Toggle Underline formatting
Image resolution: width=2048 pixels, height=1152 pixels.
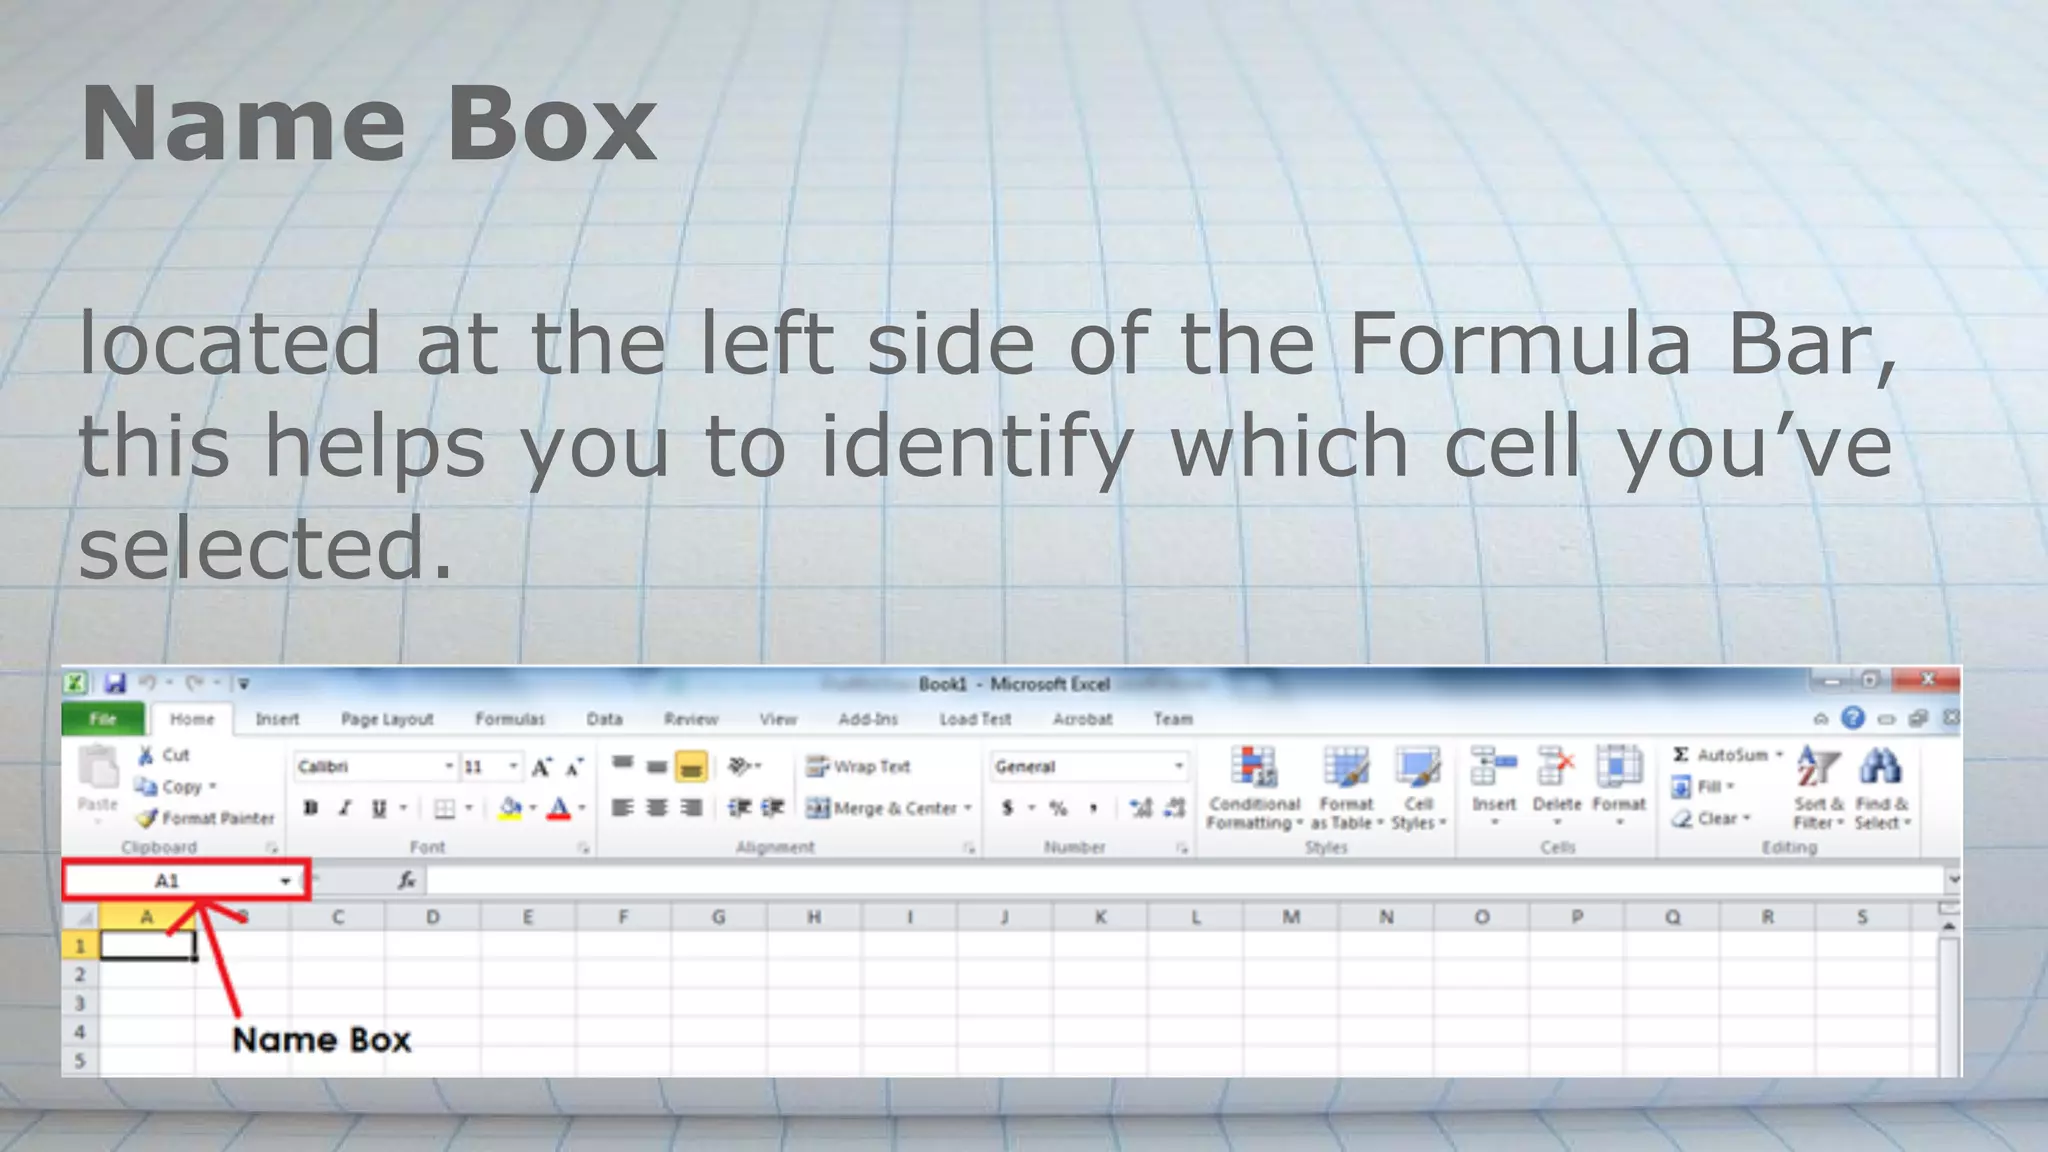coord(379,808)
